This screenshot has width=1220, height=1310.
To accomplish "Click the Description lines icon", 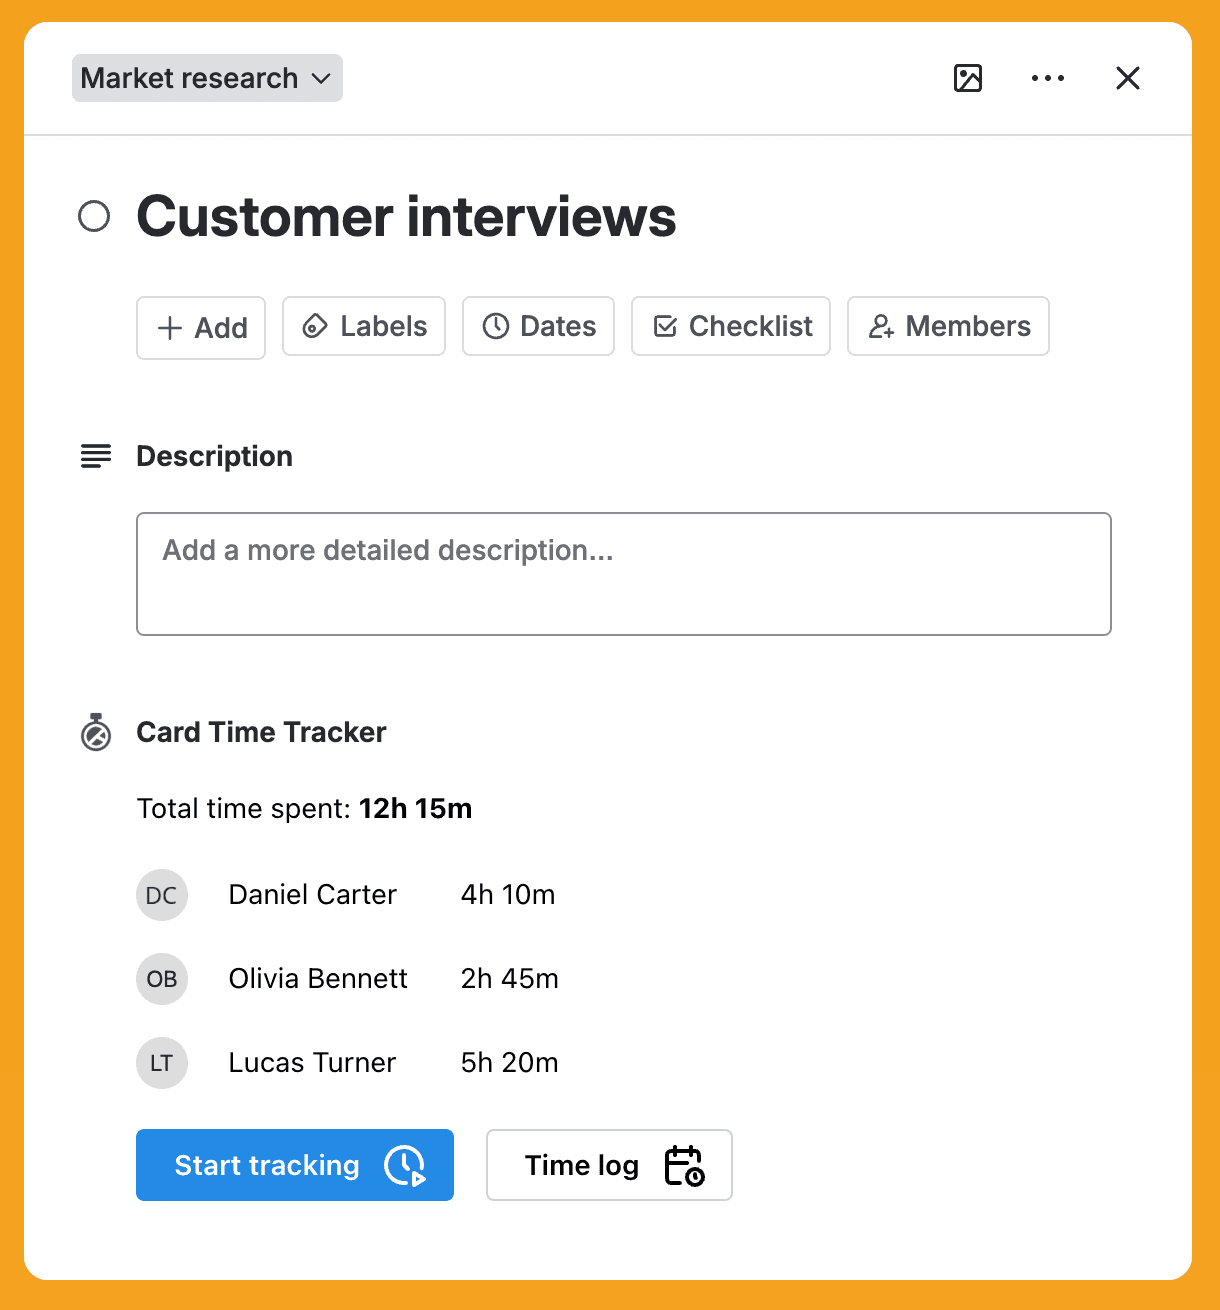I will coord(95,456).
